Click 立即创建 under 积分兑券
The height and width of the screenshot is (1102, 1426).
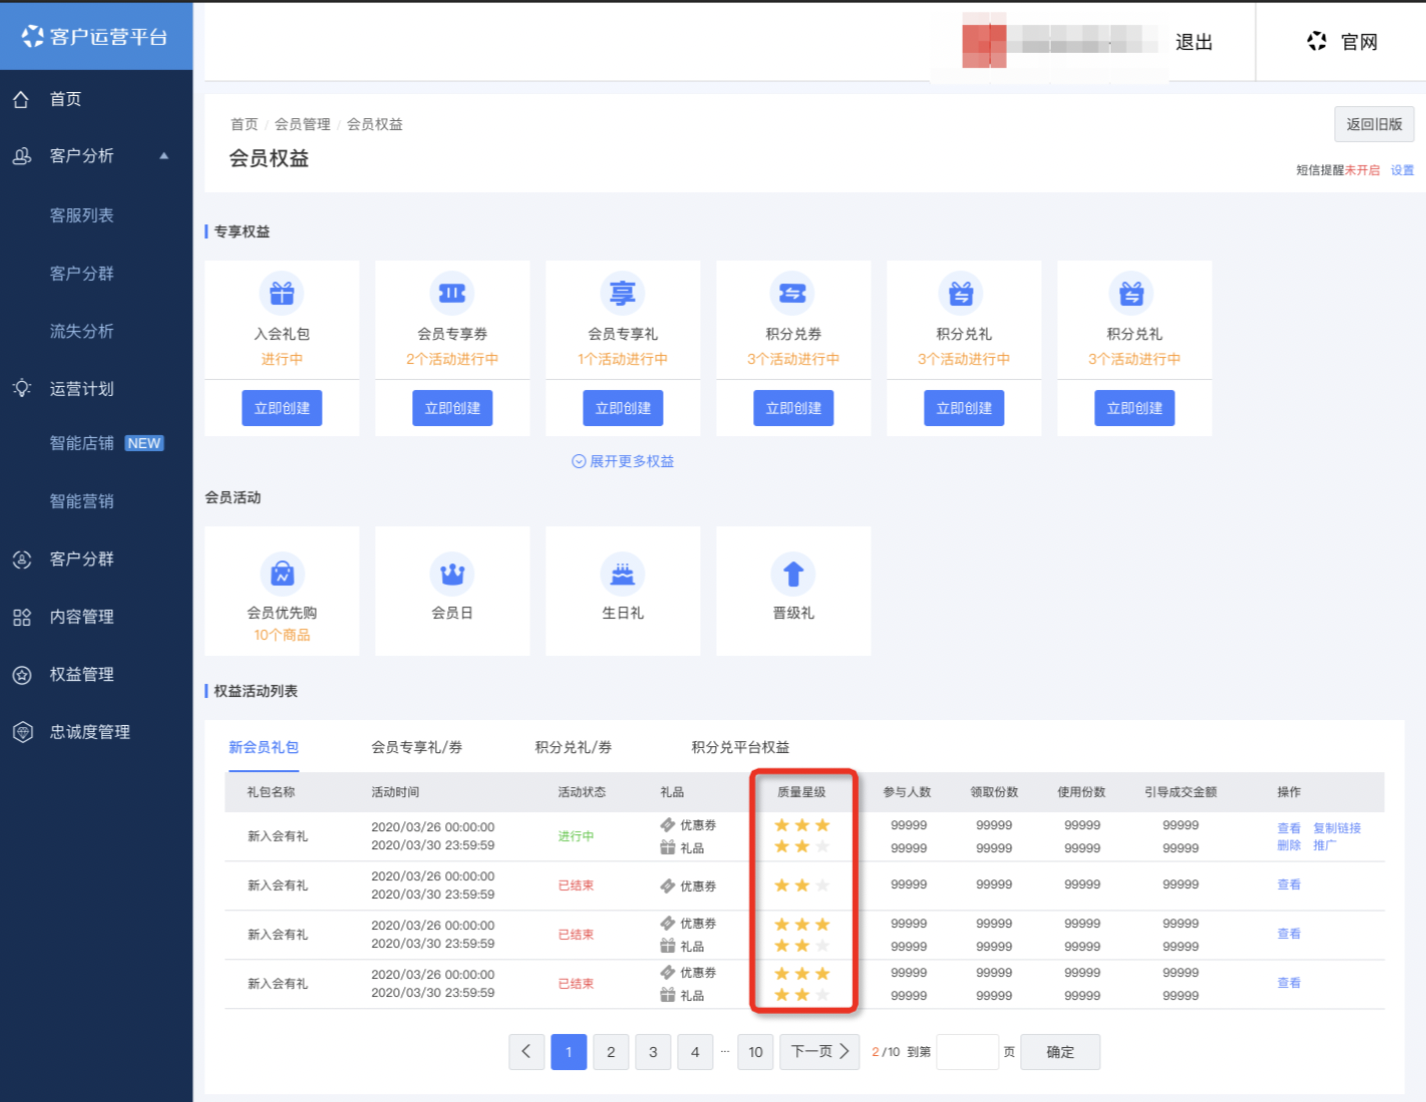(x=793, y=408)
